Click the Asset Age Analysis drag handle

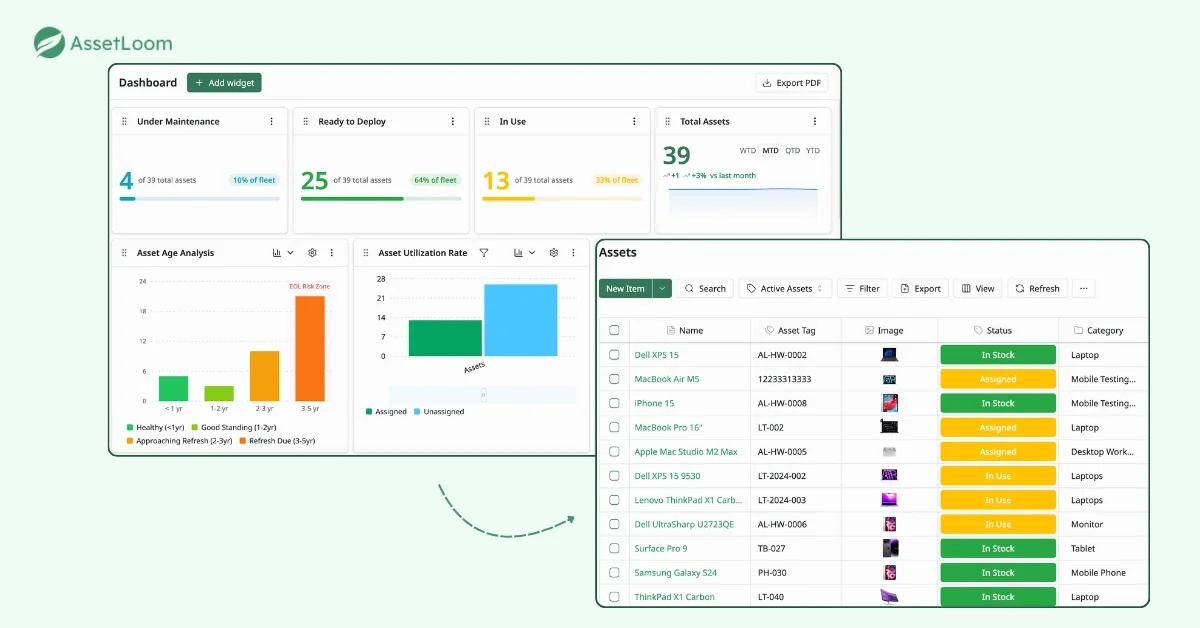pos(125,253)
